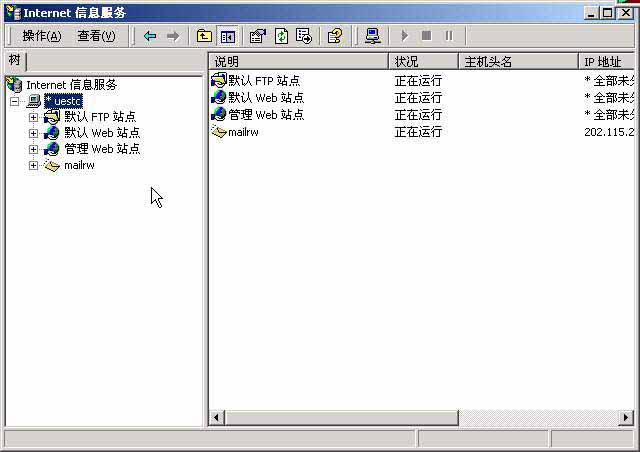Click the 主机头名 column header
Viewport: 640px width, 452px height.
(x=517, y=62)
